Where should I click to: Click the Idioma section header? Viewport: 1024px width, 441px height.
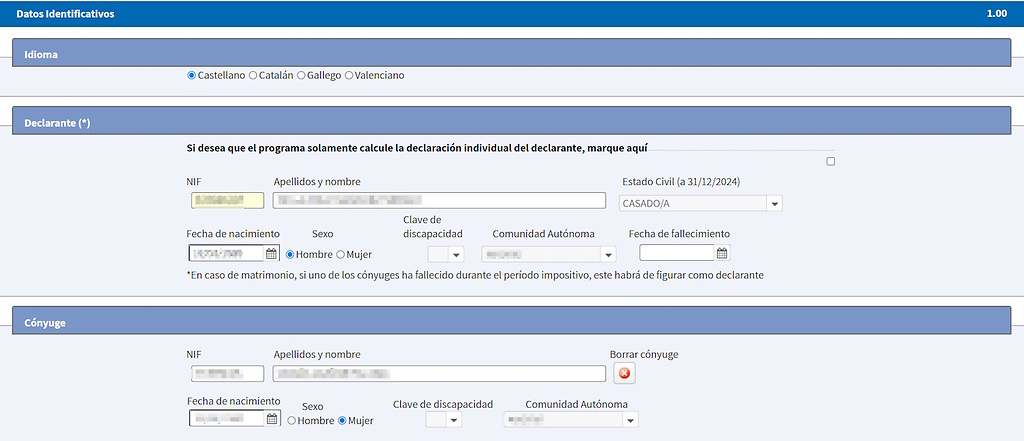(x=511, y=52)
